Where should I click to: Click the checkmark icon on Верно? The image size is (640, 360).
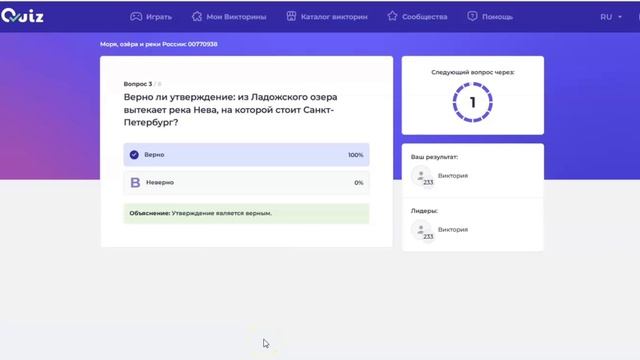[x=134, y=155]
